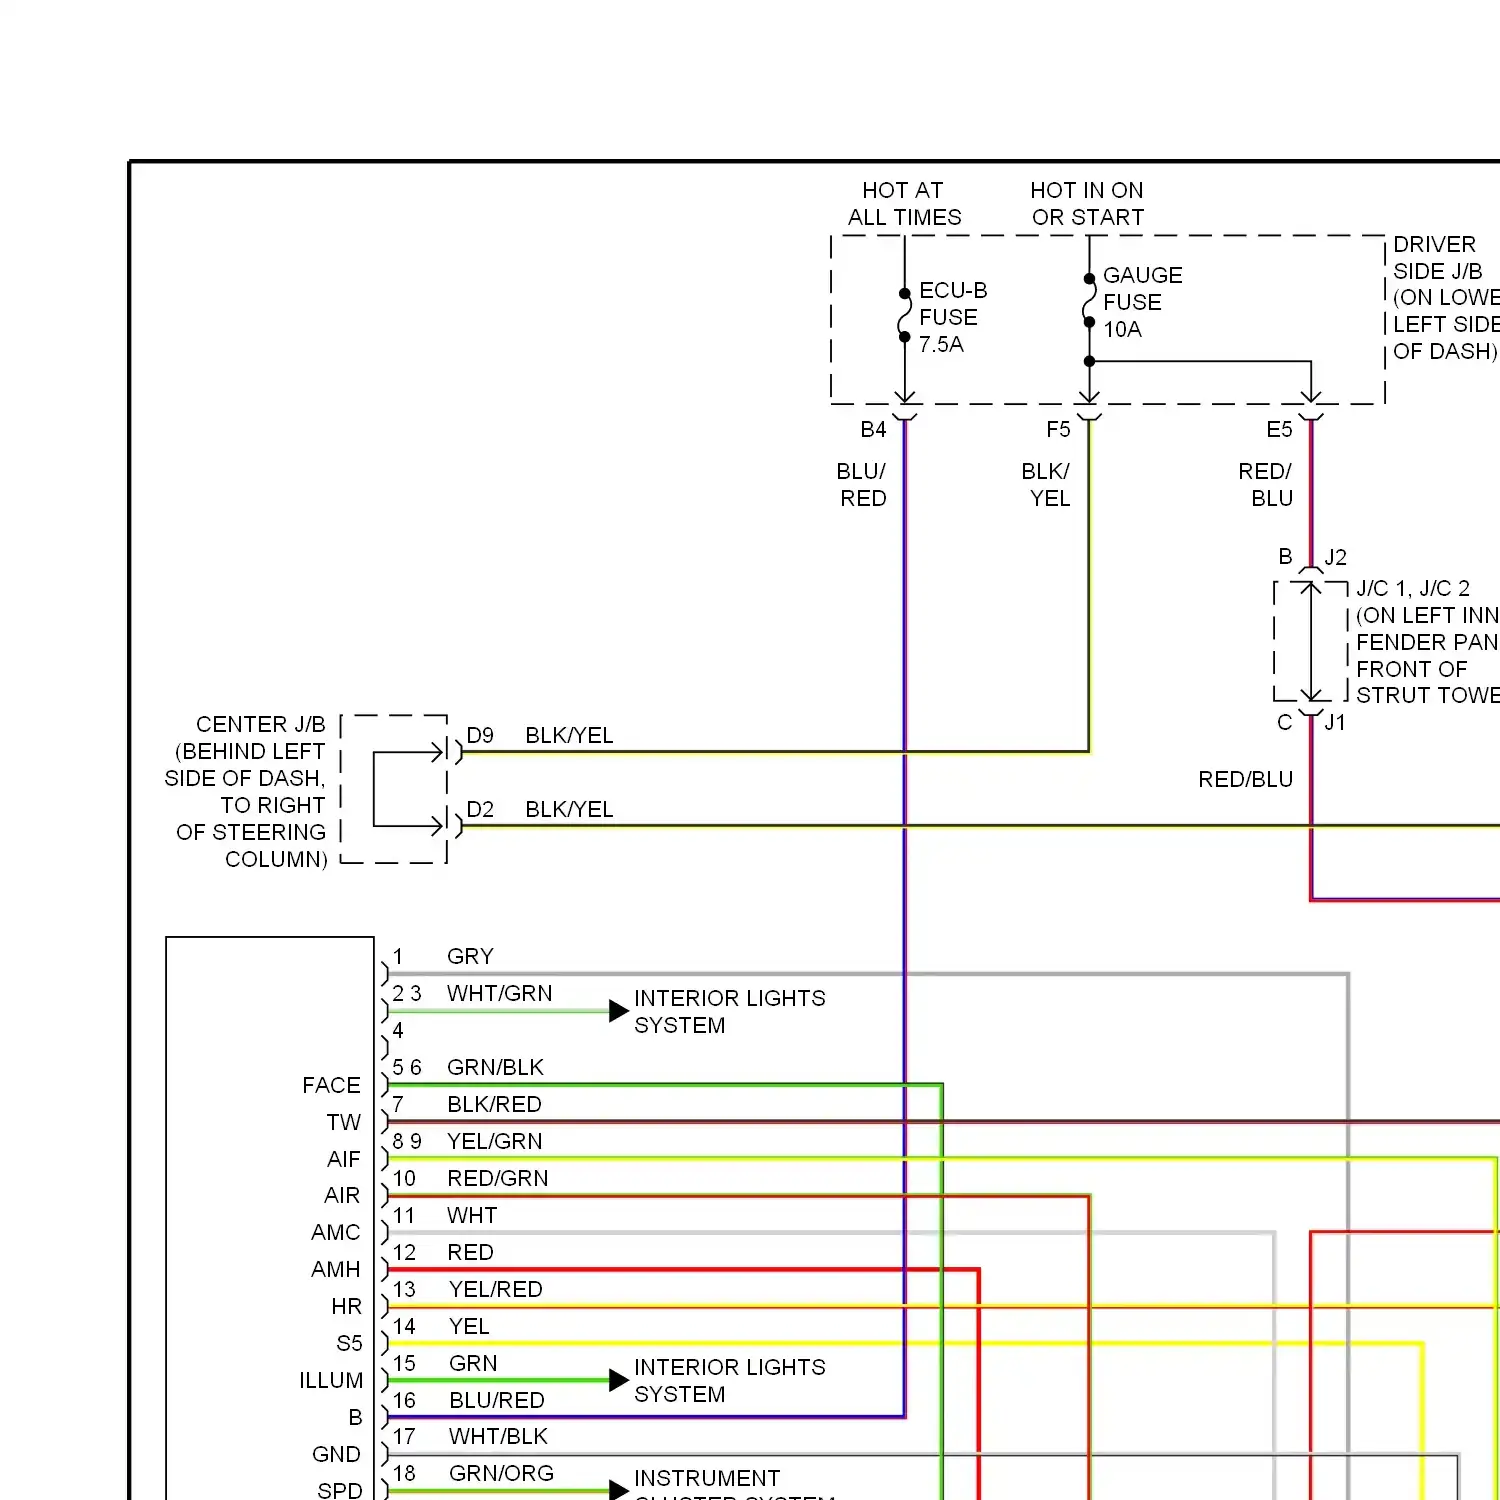Select 'RED/BLU' label beneath the J1 connector
1500x1500 pixels.
tap(1246, 779)
